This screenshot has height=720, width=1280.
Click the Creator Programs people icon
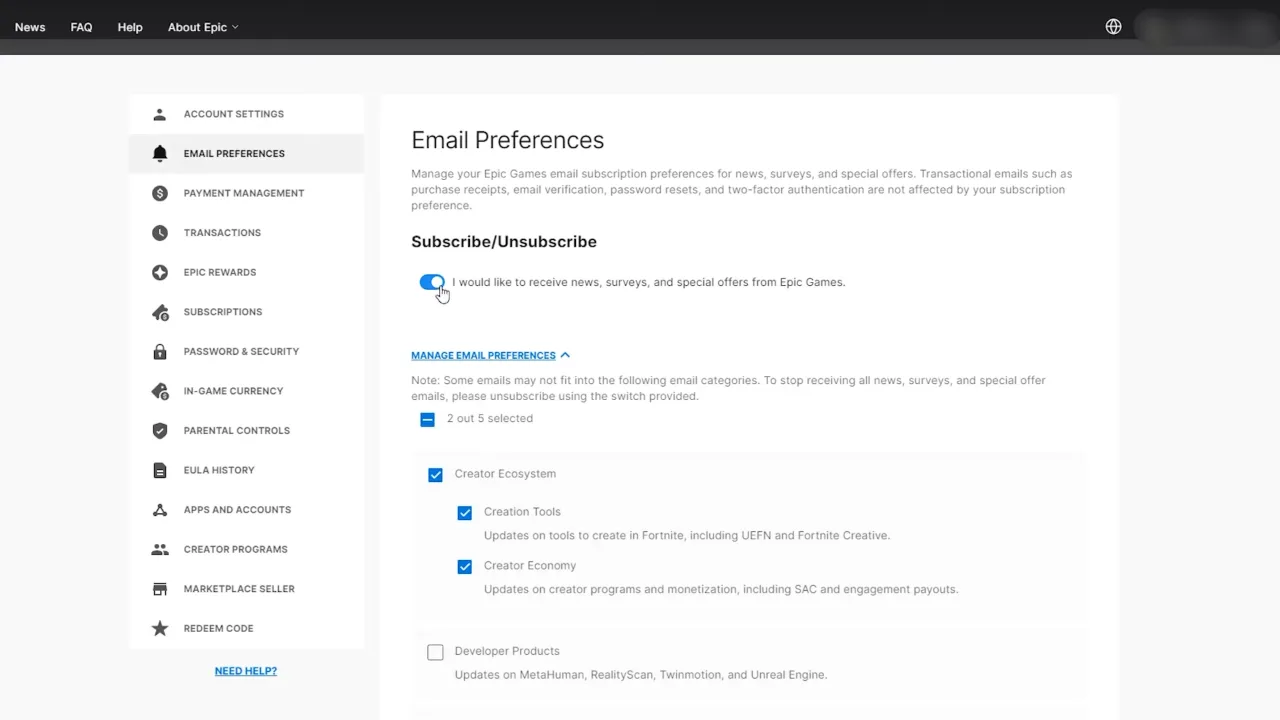coord(160,549)
